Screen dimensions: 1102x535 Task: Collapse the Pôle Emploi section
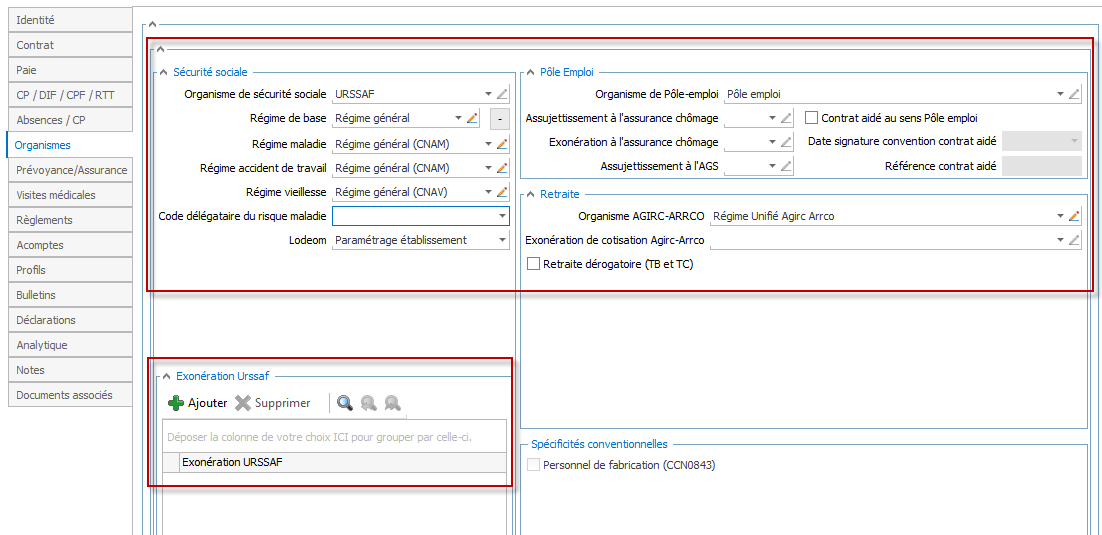pos(530,71)
